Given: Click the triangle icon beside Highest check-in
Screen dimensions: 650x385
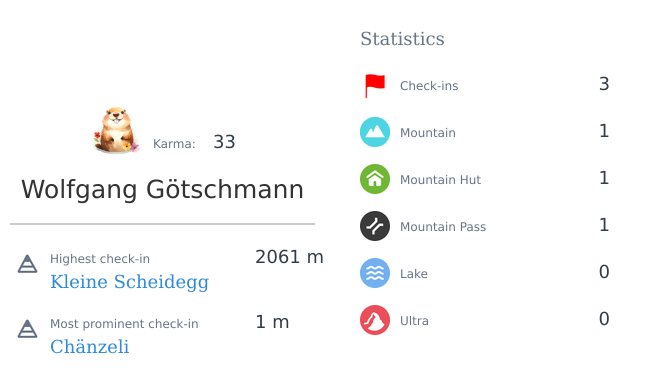Looking at the screenshot, I should [27, 264].
